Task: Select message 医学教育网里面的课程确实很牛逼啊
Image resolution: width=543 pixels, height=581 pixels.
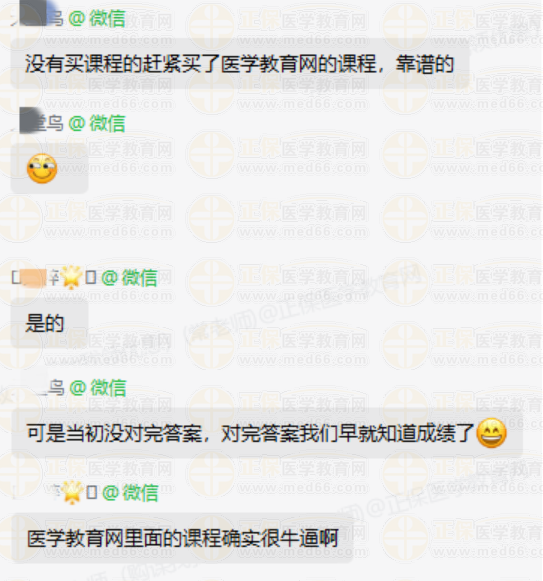Action: pos(182,538)
